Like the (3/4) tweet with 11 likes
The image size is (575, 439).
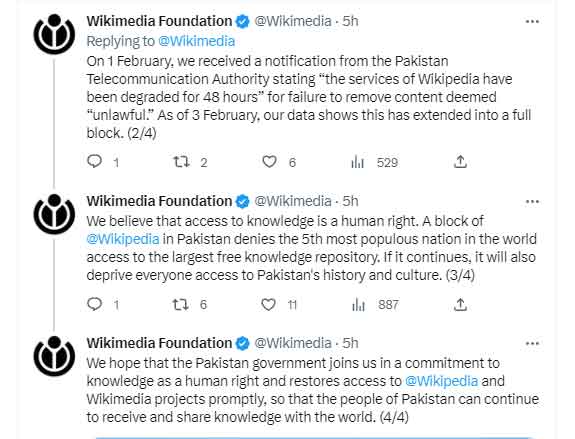coord(268,304)
